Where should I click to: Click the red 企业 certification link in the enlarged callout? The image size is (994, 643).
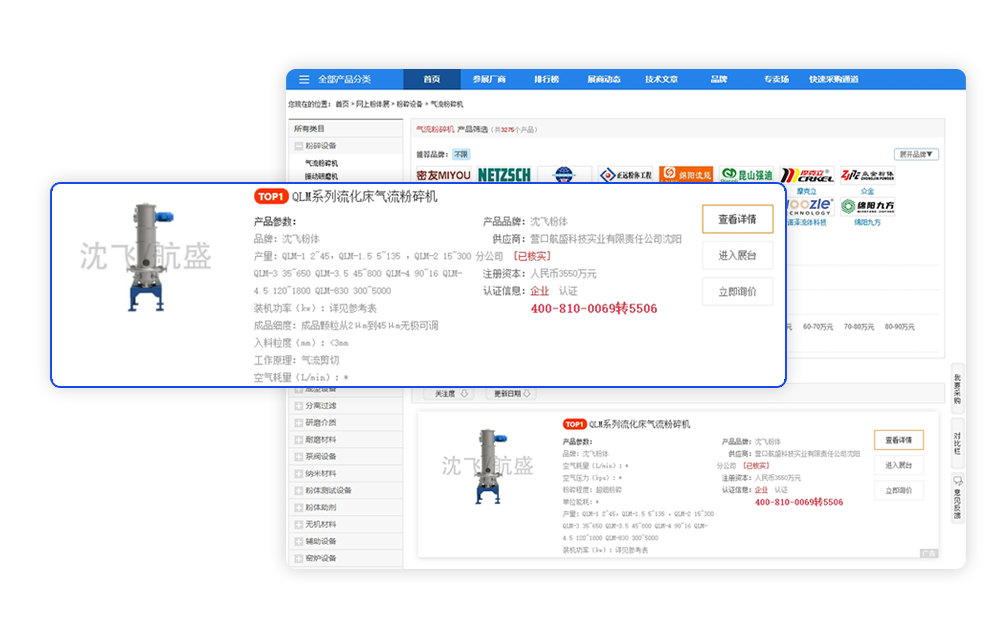click(x=539, y=291)
